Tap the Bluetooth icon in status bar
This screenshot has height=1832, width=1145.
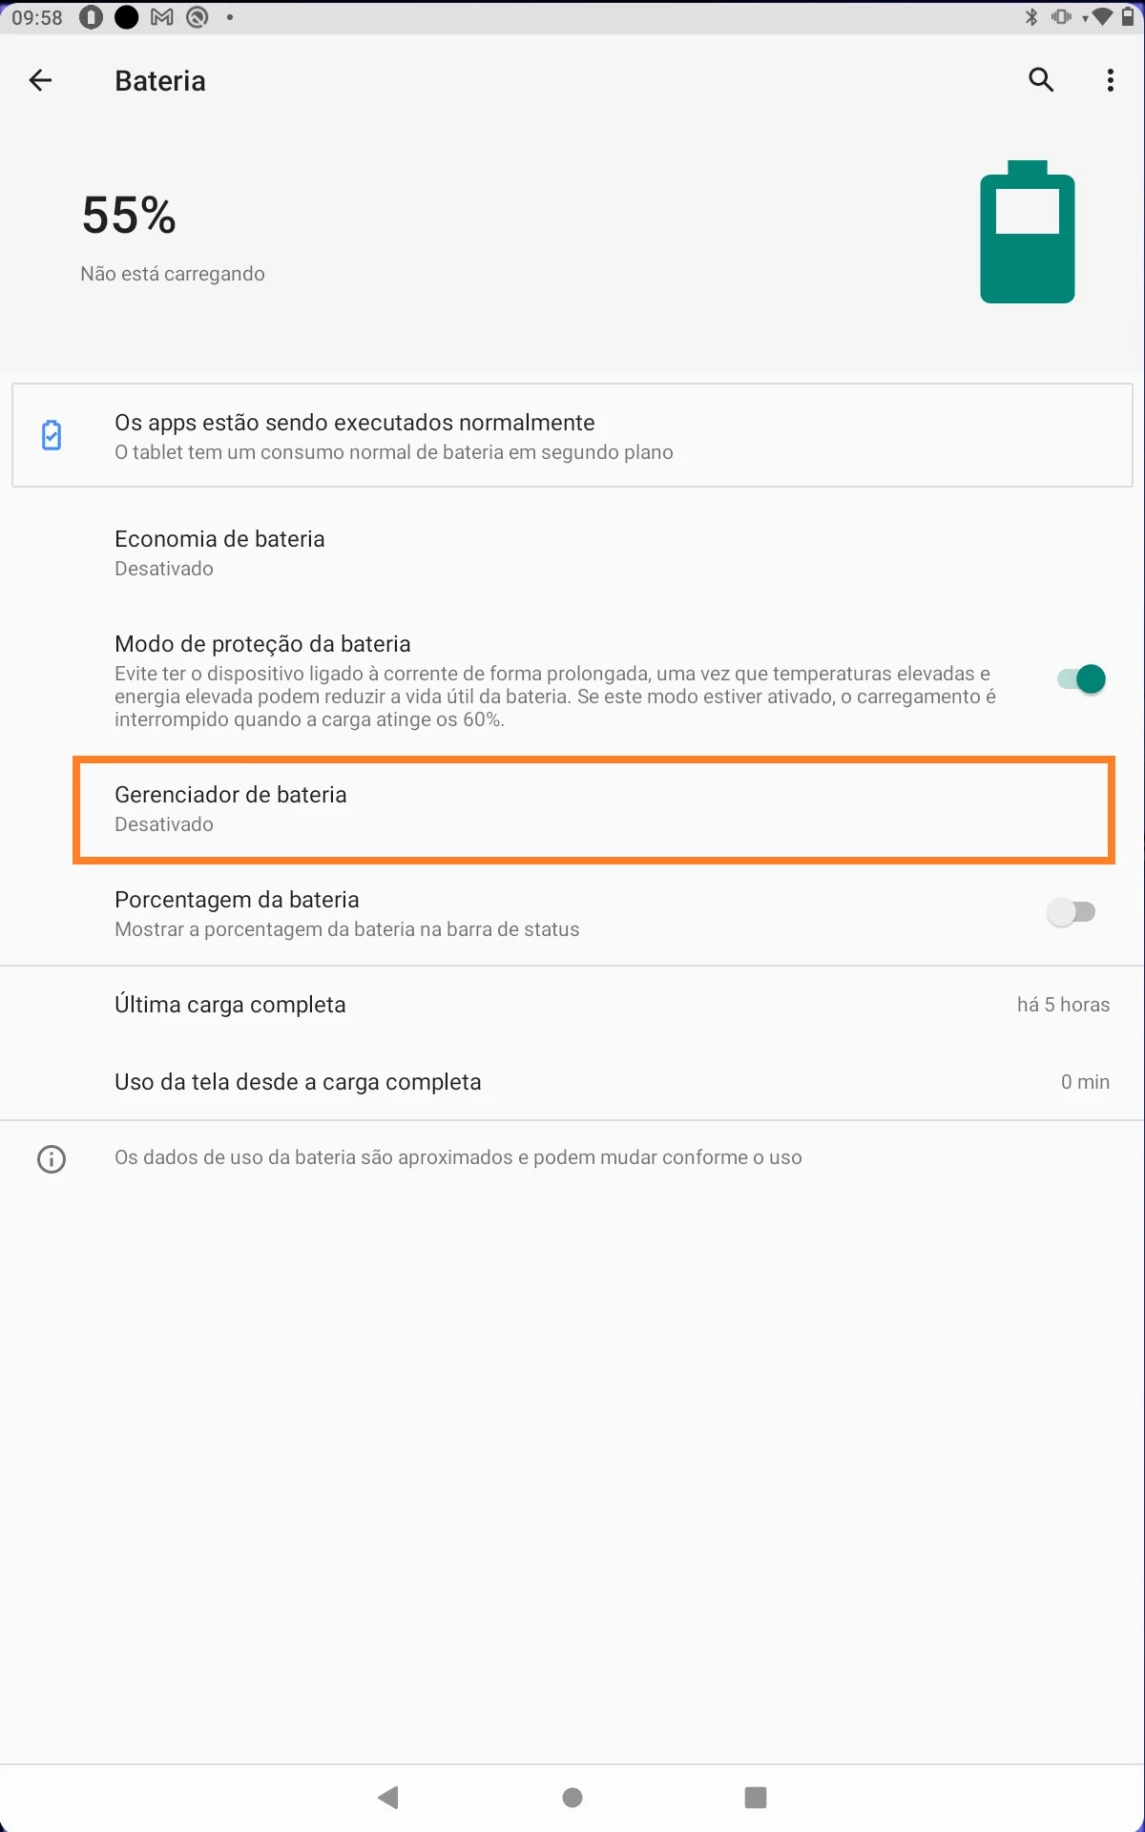tap(1031, 17)
